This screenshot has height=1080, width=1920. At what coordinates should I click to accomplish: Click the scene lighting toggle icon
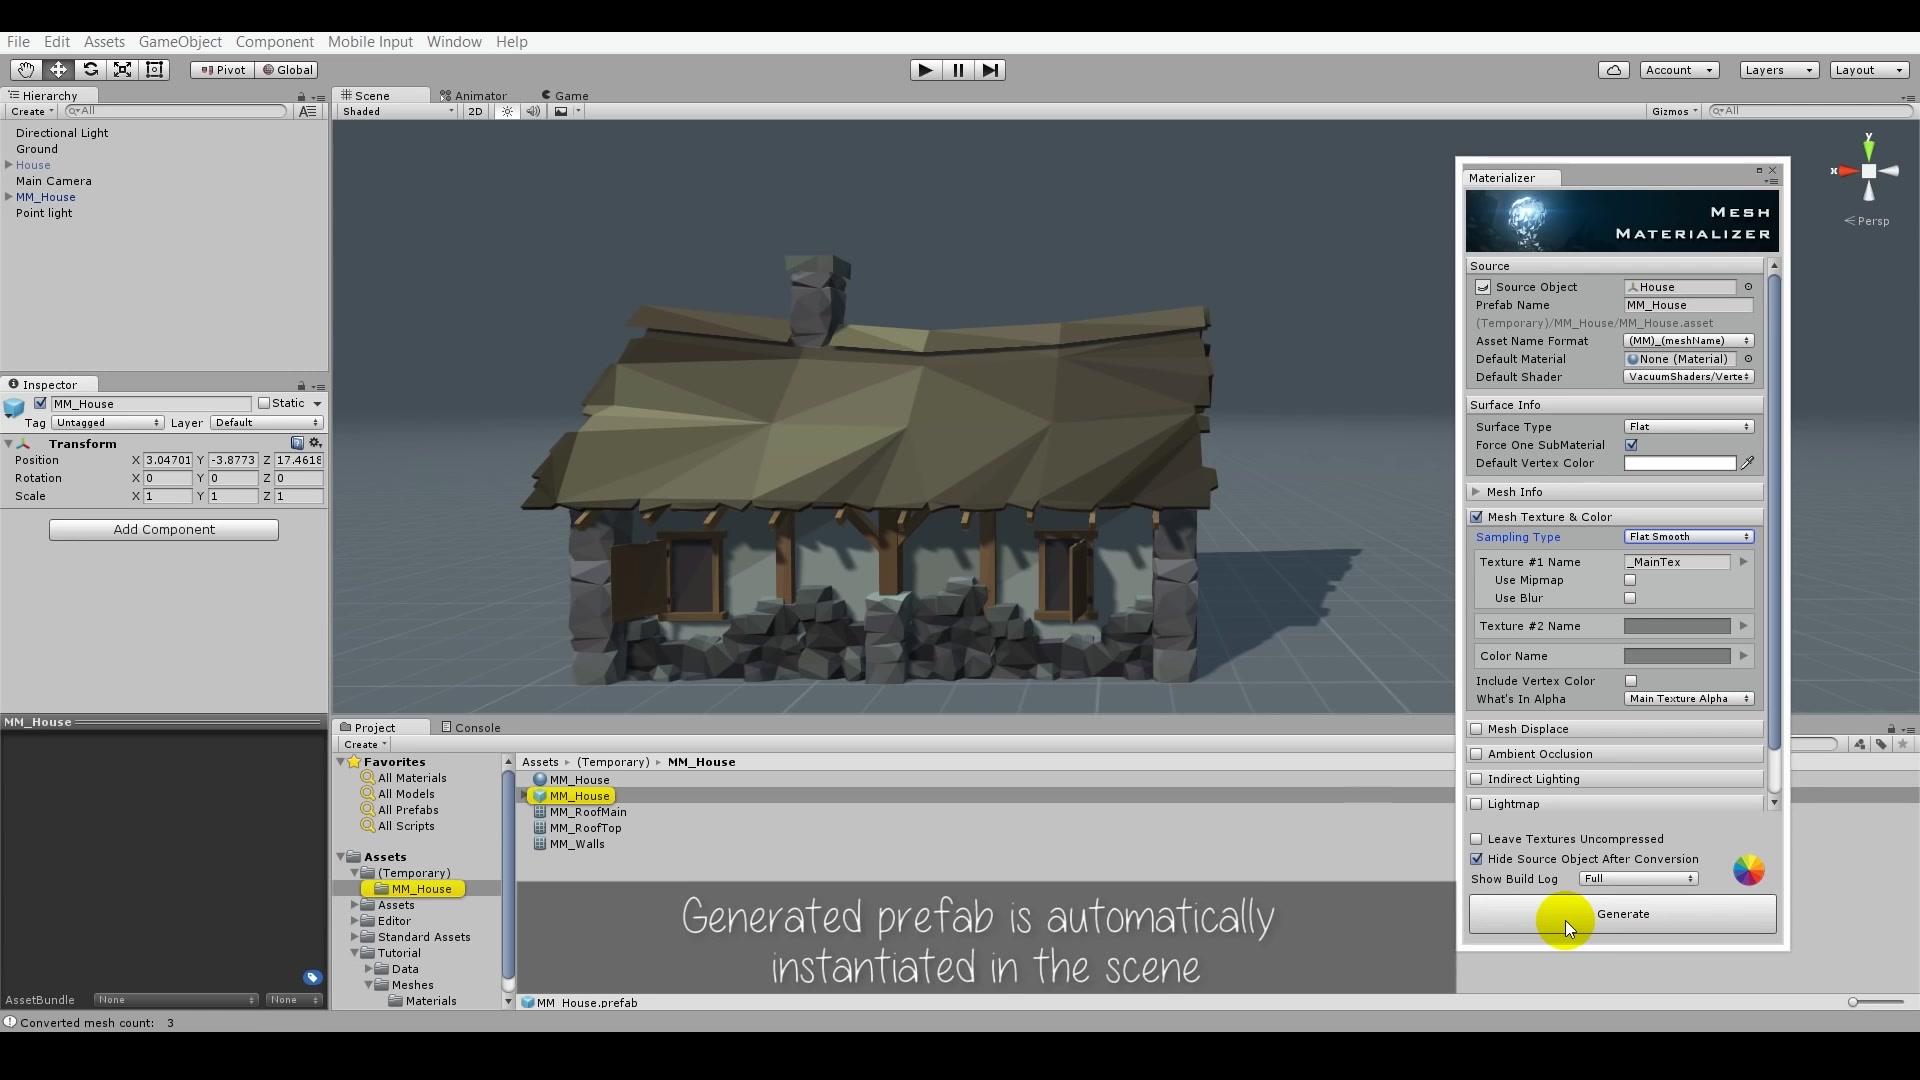tap(505, 111)
